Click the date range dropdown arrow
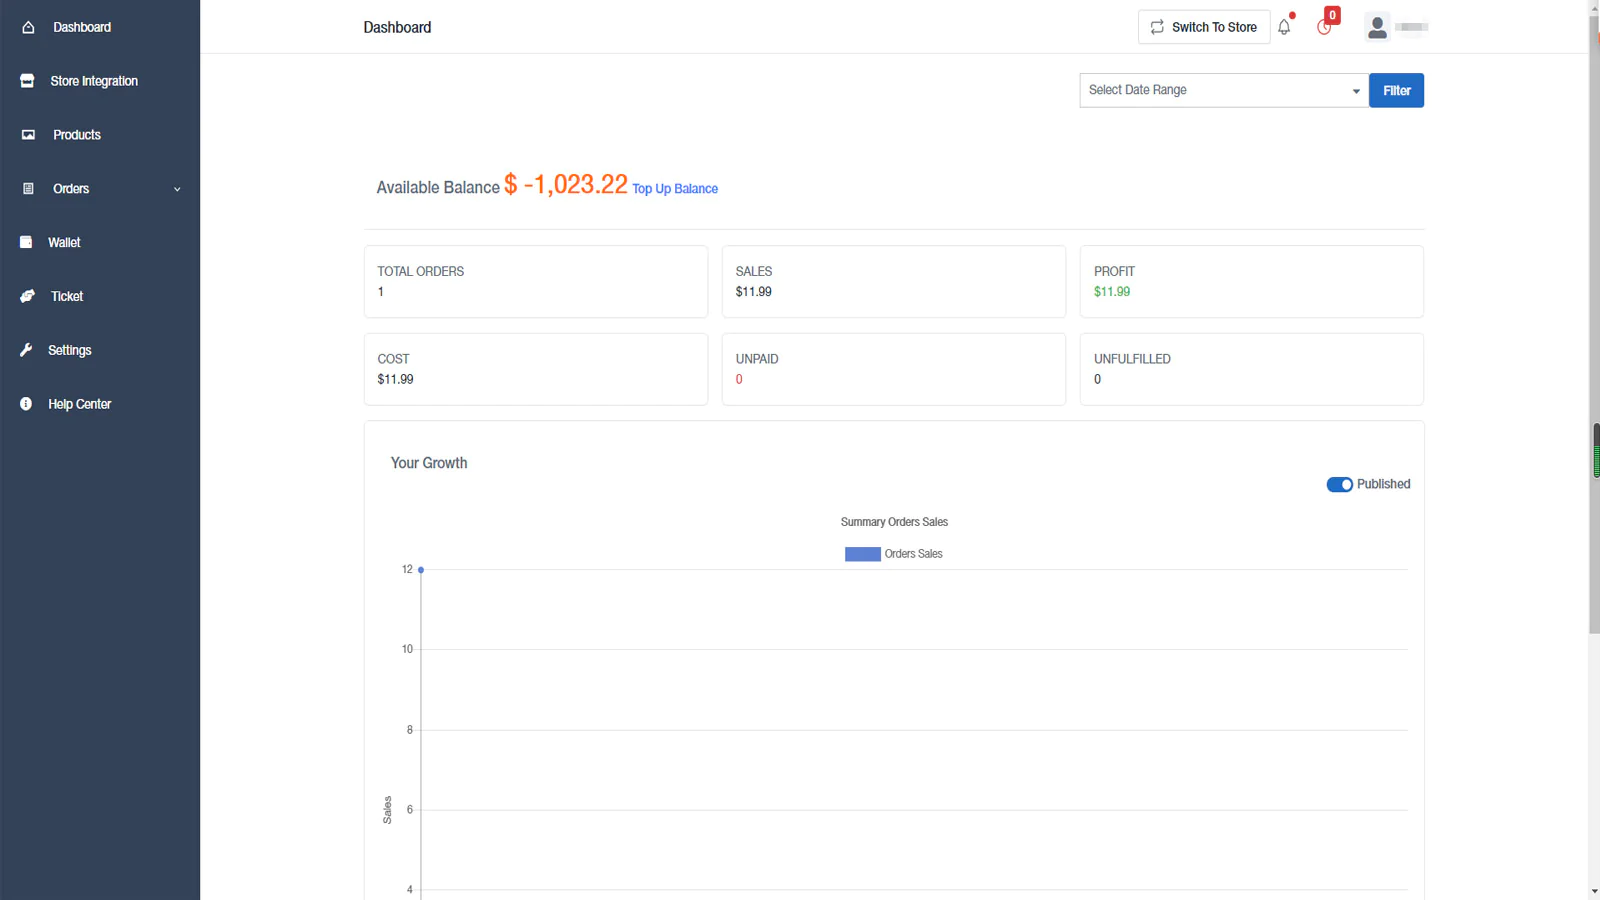The height and width of the screenshot is (900, 1600). click(1356, 91)
